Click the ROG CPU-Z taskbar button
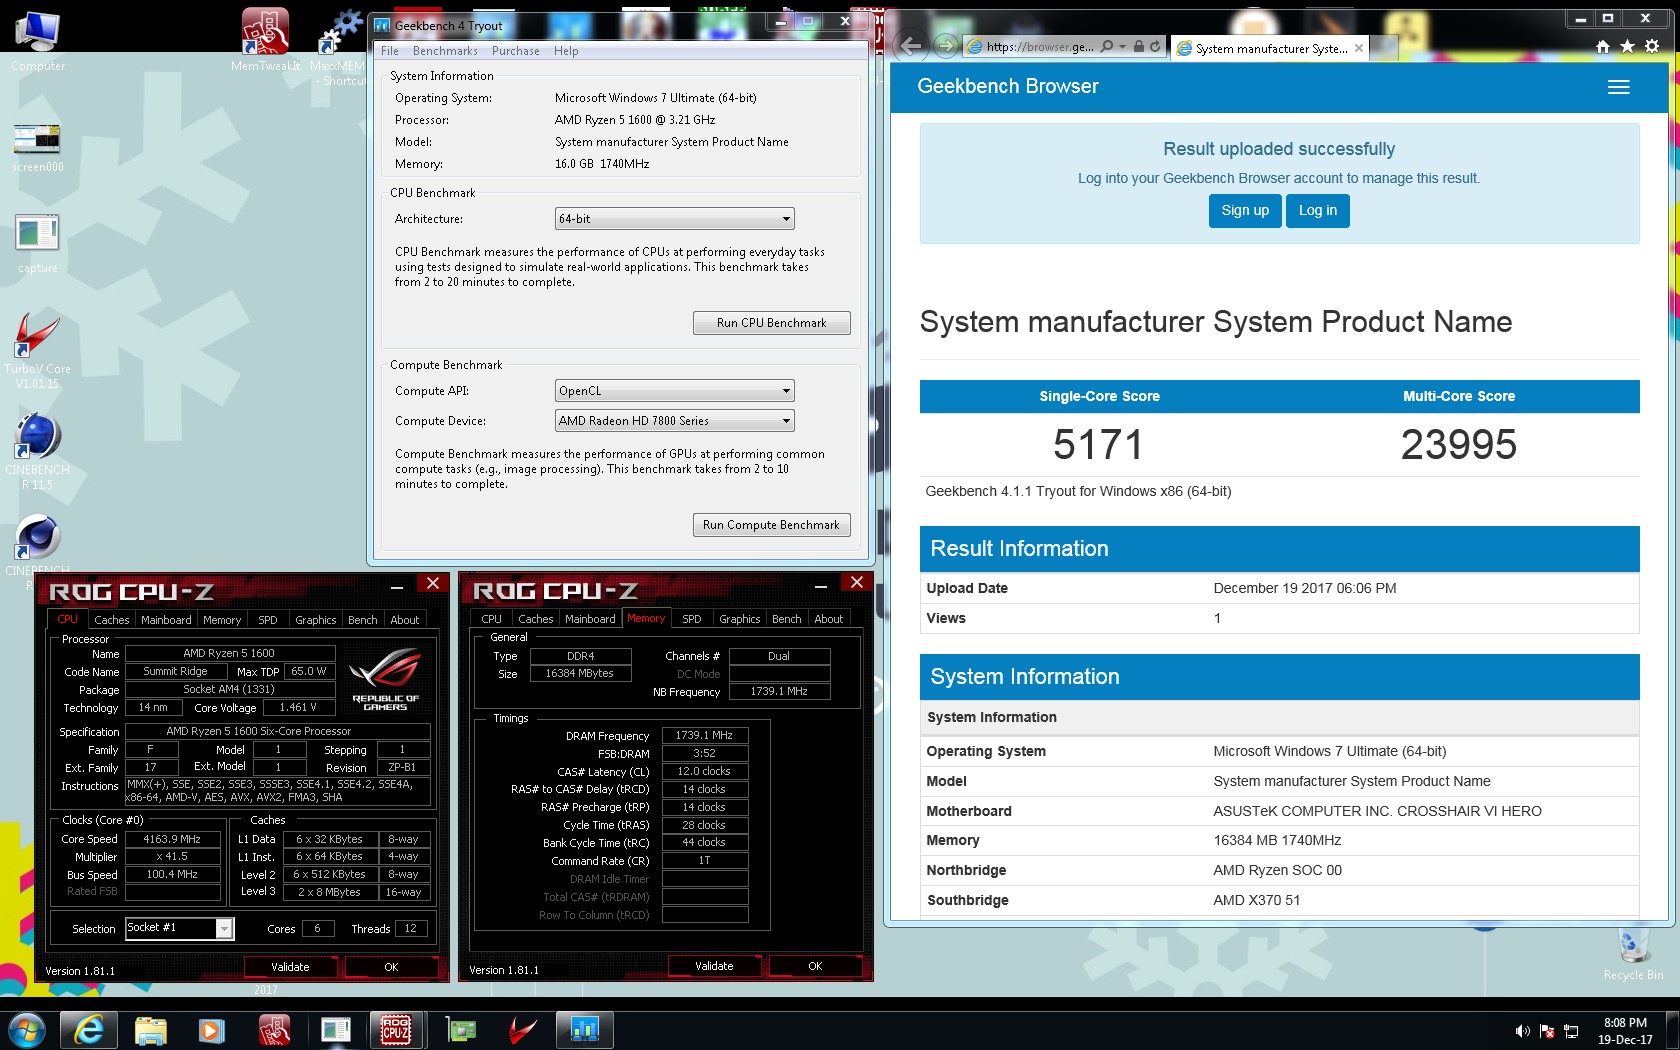The image size is (1680, 1050). click(396, 1029)
